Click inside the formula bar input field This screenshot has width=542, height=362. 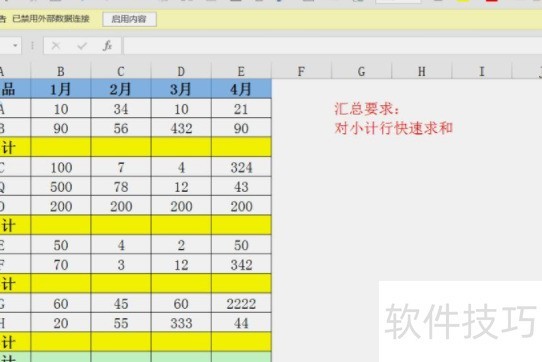click(333, 46)
